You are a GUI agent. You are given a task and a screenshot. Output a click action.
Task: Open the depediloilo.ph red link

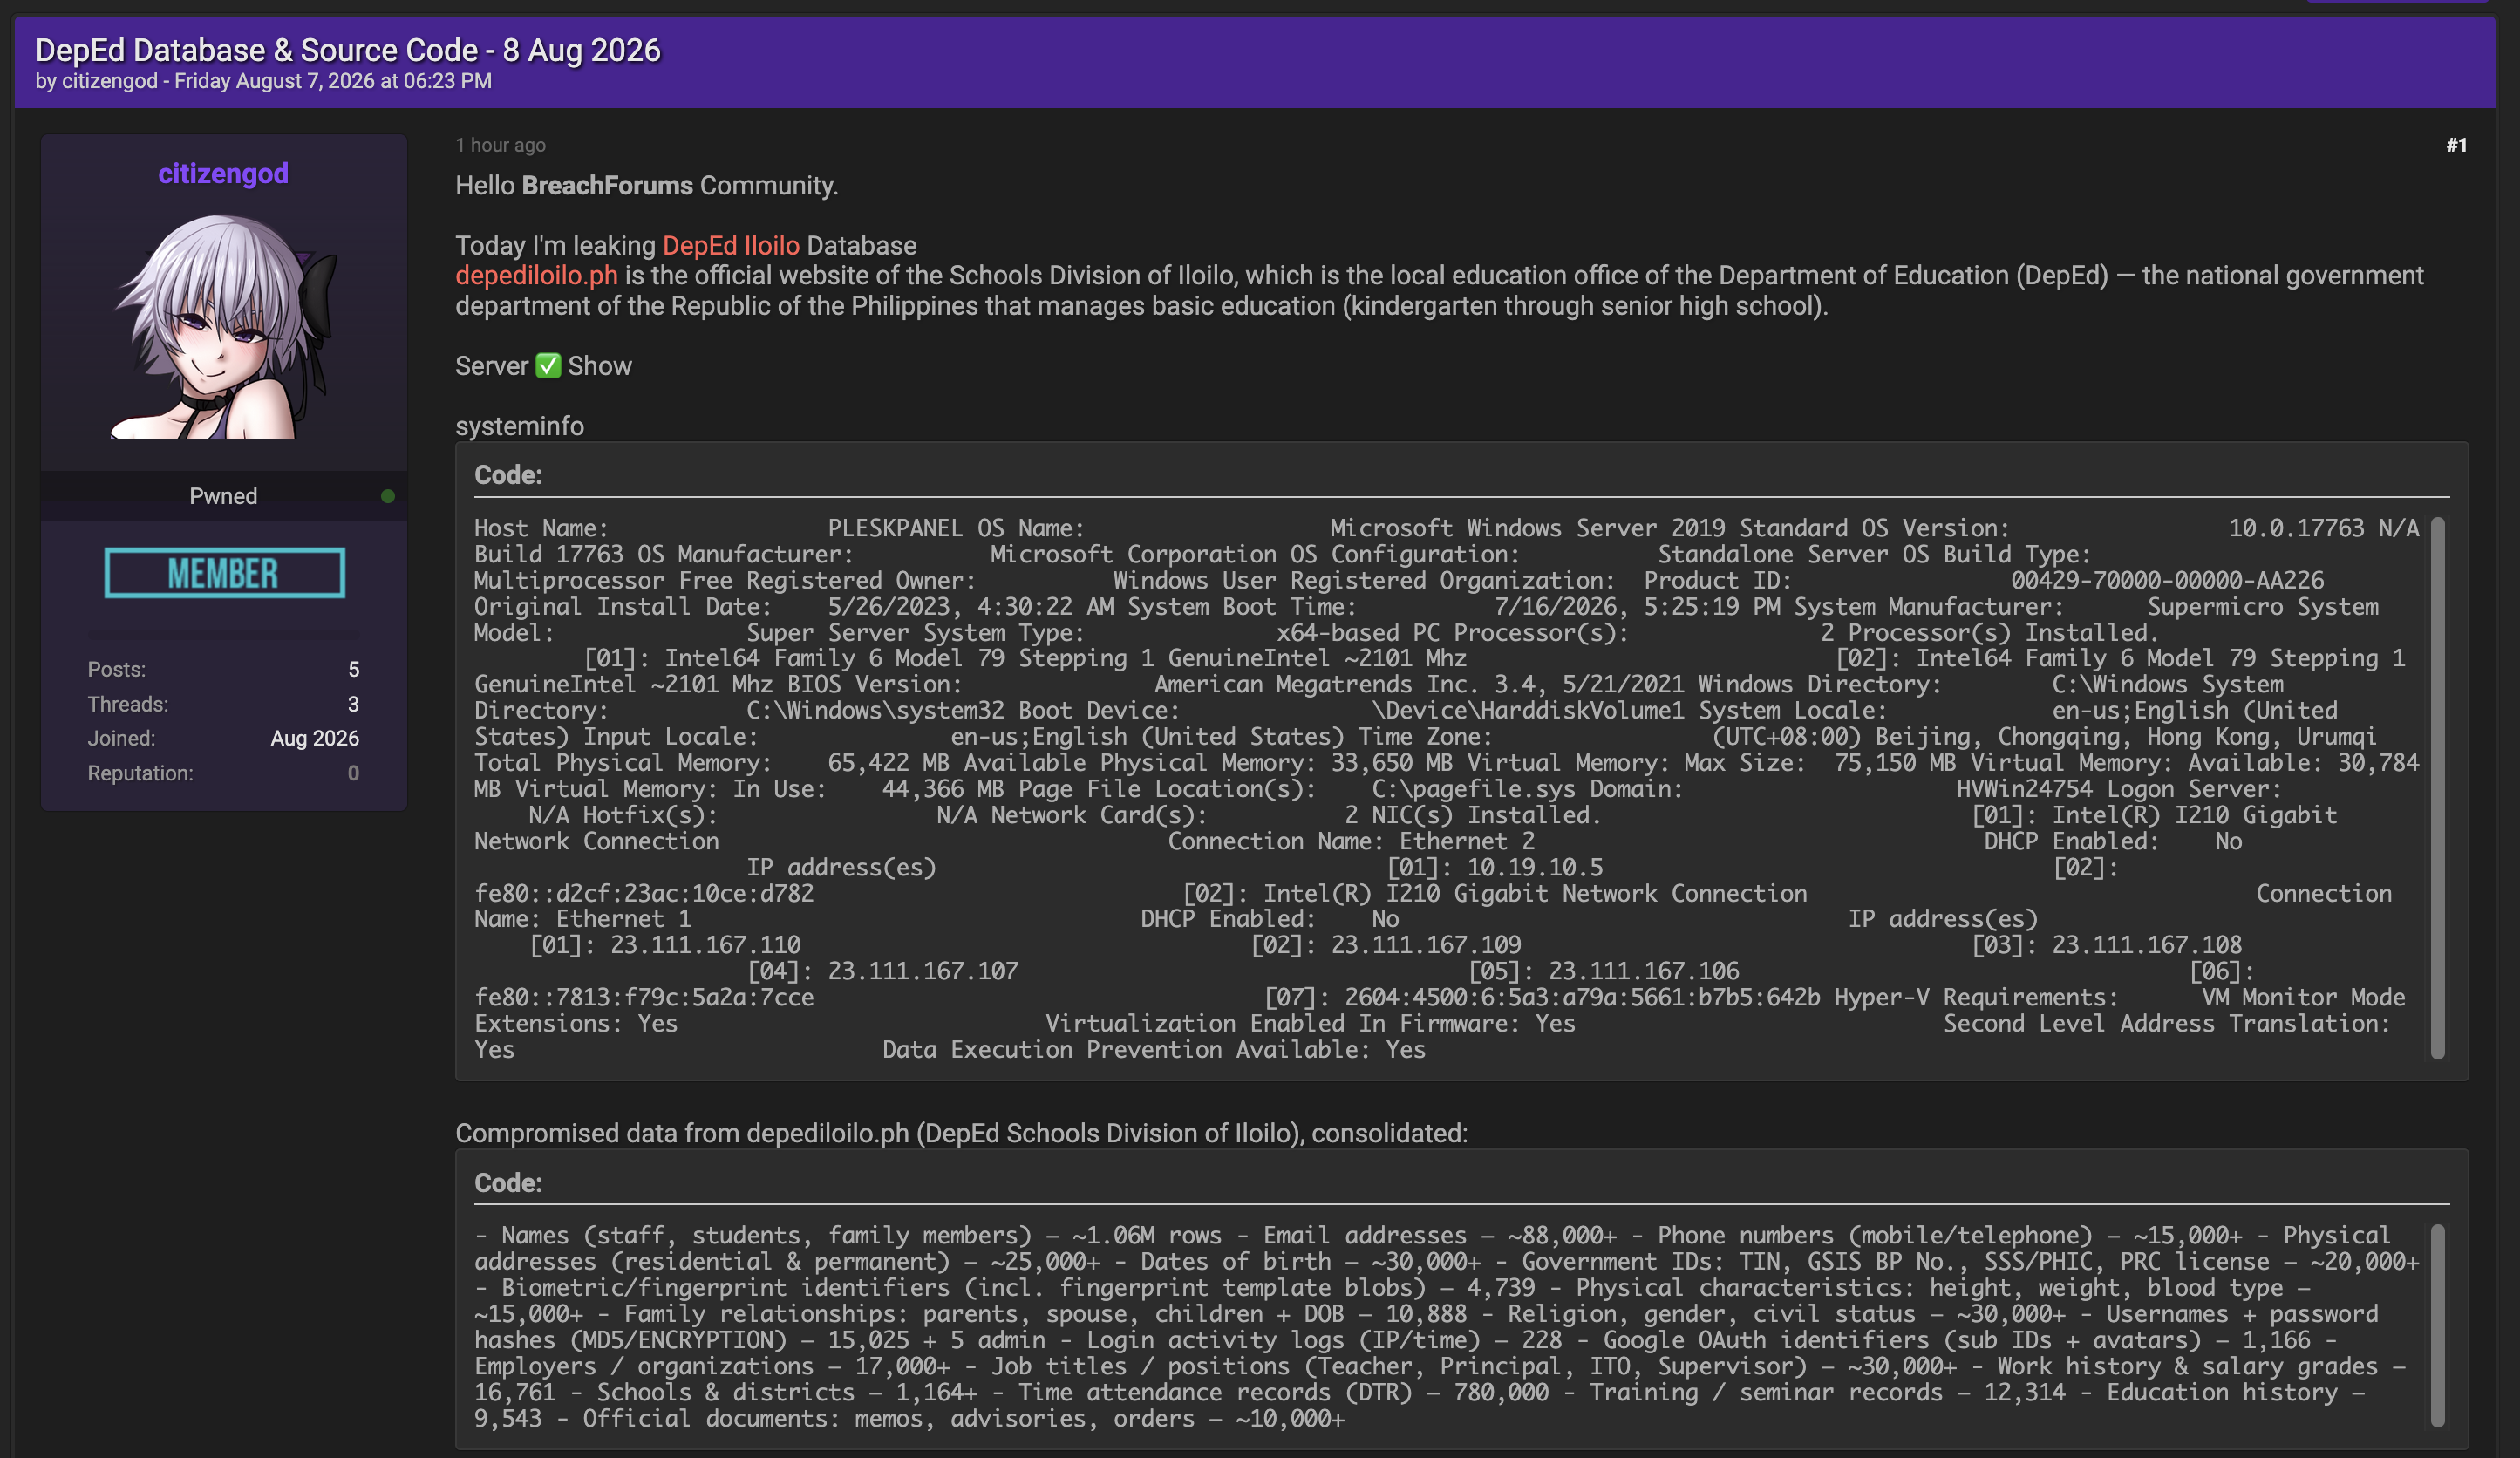[536, 276]
